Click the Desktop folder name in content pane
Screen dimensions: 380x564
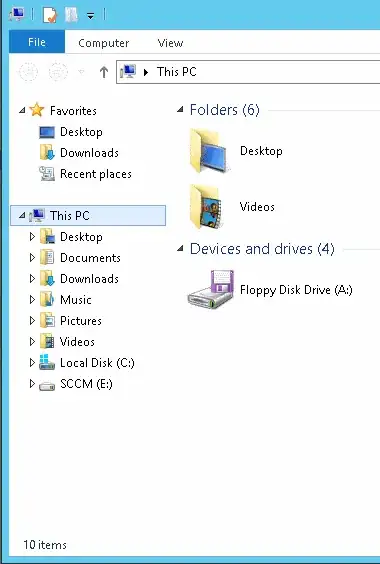click(261, 151)
